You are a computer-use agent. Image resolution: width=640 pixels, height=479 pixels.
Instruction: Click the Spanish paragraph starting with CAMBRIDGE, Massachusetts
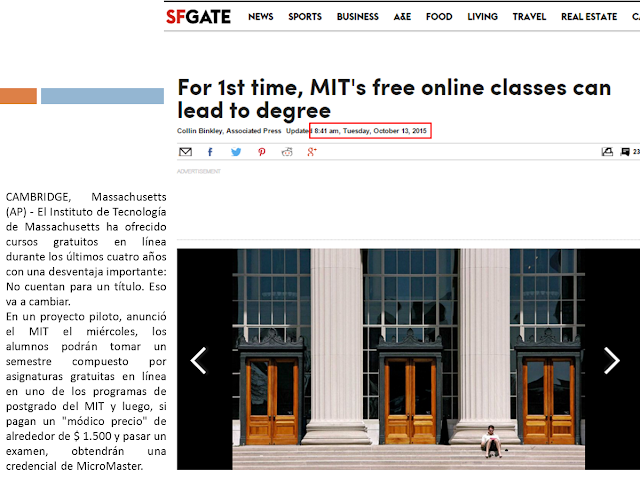(86, 249)
